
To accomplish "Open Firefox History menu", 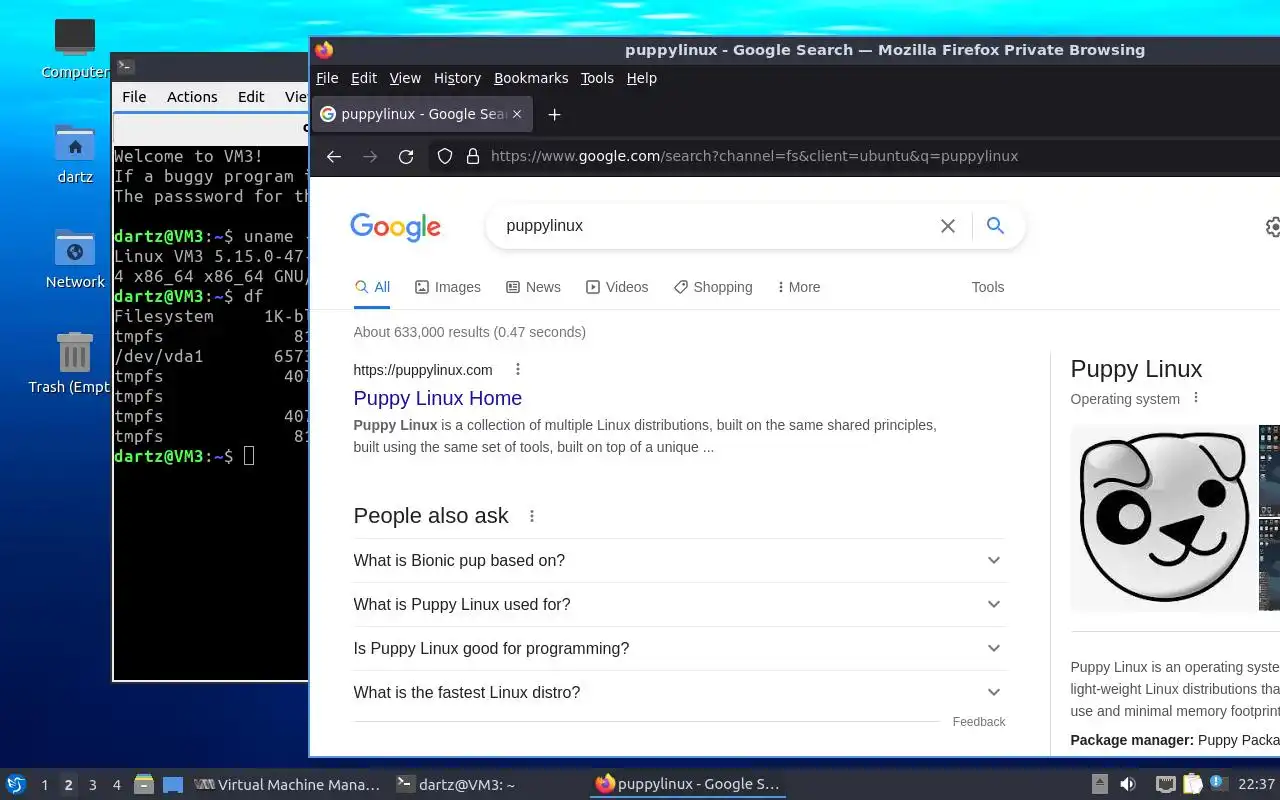I will [457, 78].
